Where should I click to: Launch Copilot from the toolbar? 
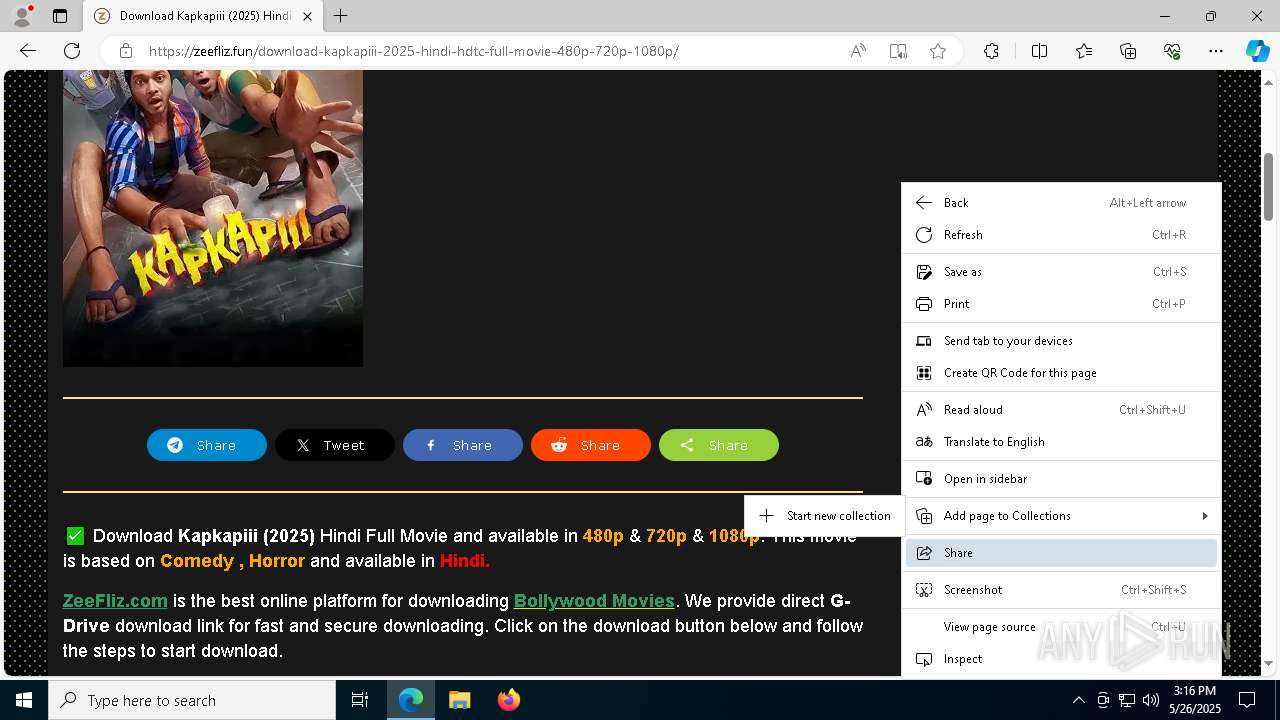click(1257, 51)
